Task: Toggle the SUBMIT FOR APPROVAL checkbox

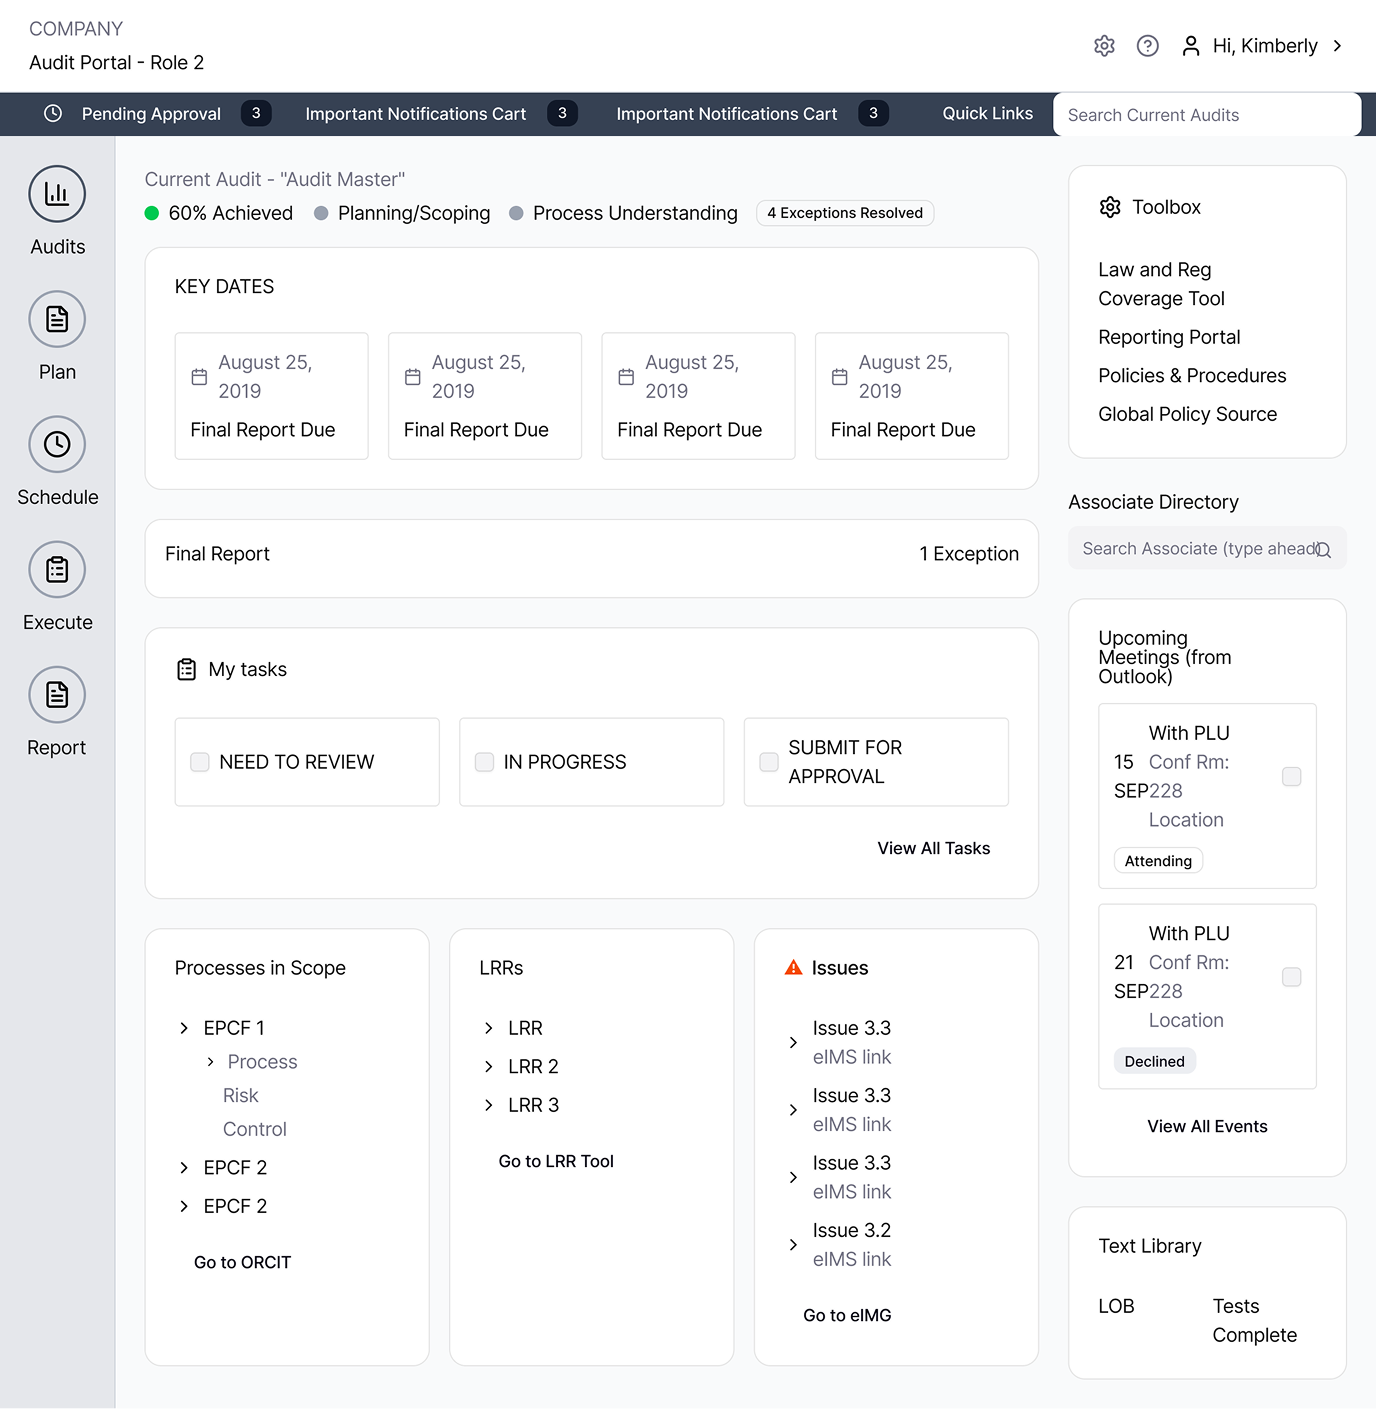Action: click(769, 762)
